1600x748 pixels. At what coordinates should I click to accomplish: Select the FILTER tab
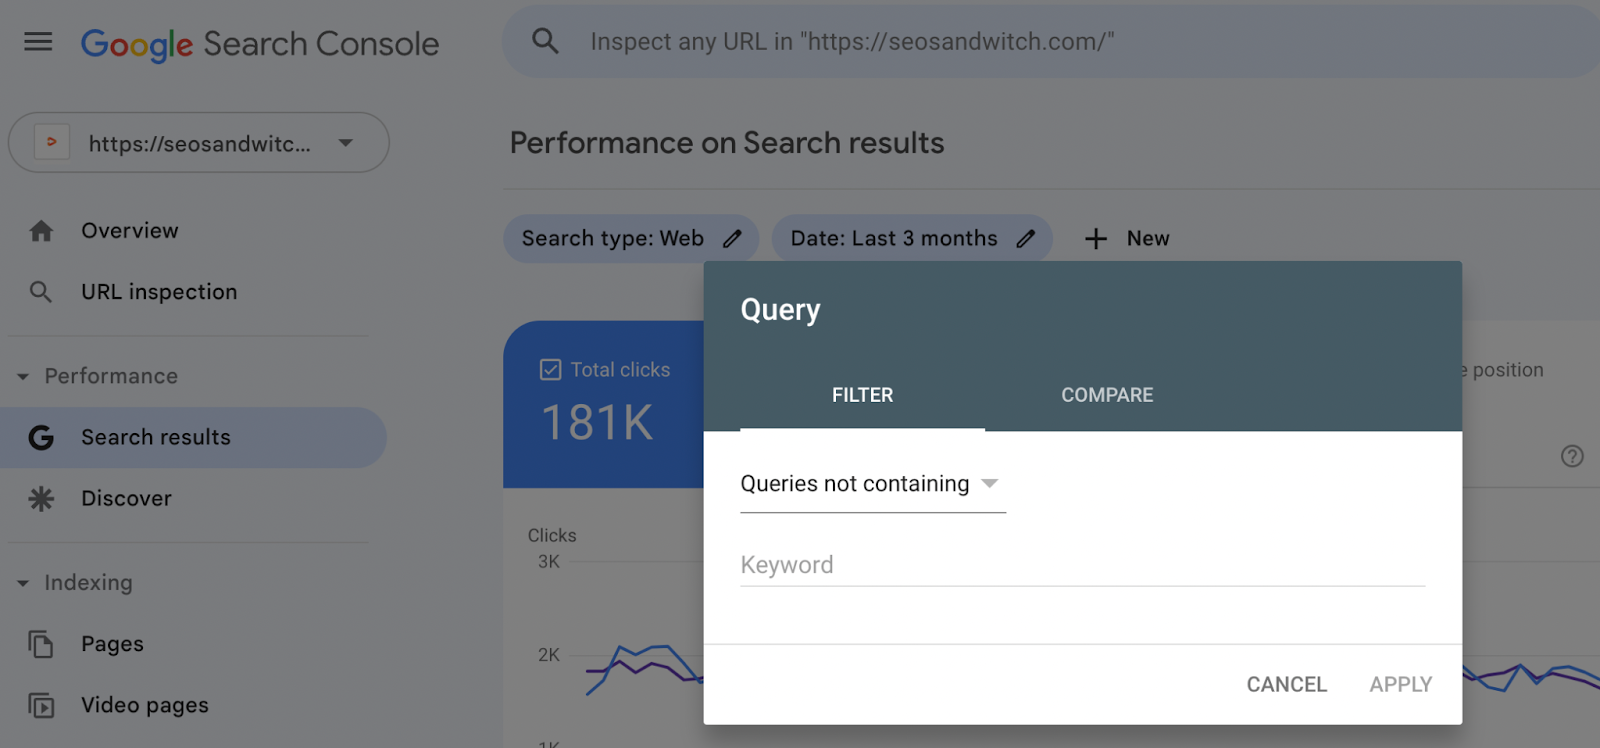click(x=862, y=395)
